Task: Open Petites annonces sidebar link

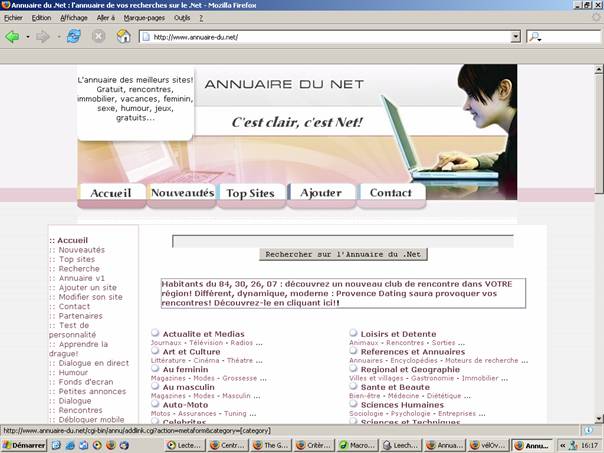Action: point(92,391)
